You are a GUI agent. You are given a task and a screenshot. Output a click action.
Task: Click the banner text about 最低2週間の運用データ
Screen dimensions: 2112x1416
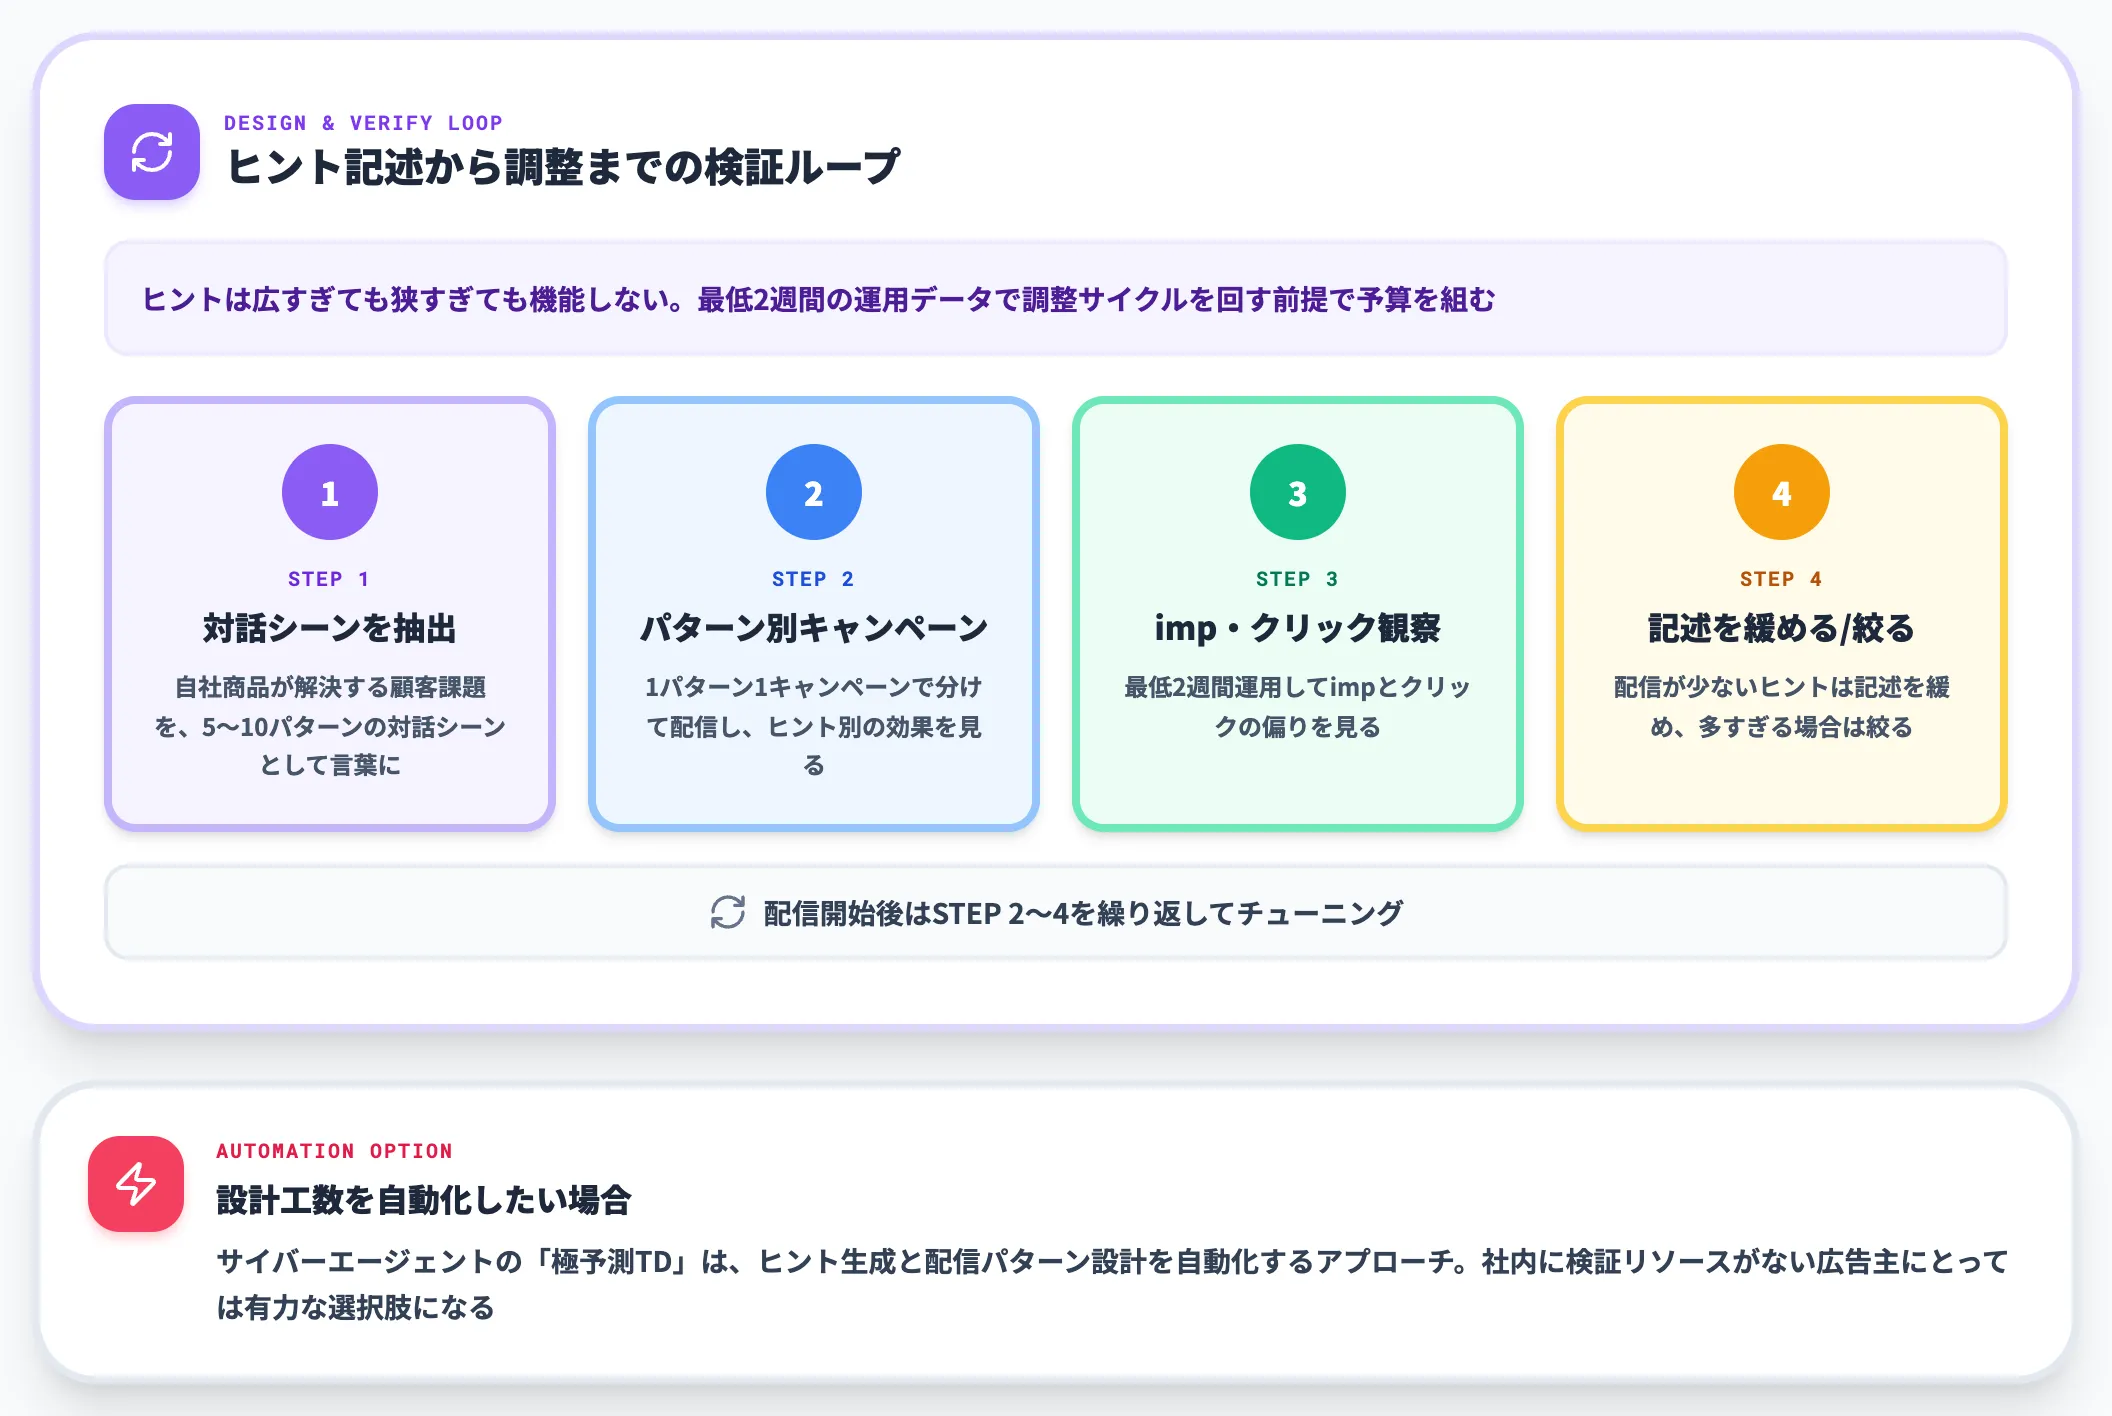click(818, 299)
